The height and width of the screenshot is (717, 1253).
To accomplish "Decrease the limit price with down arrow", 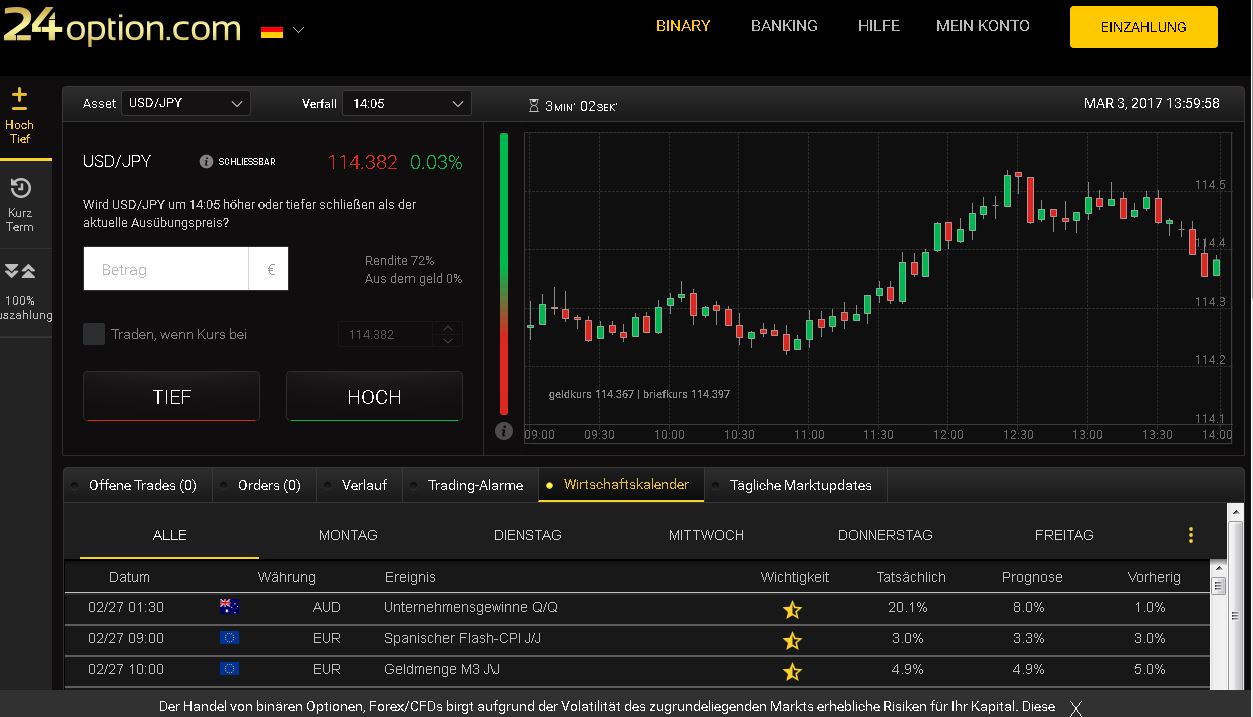I will pyautogui.click(x=448, y=341).
